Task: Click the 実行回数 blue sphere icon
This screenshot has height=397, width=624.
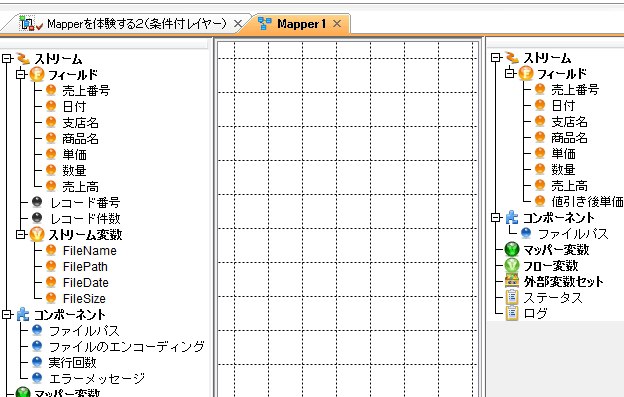Action: pyautogui.click(x=37, y=362)
